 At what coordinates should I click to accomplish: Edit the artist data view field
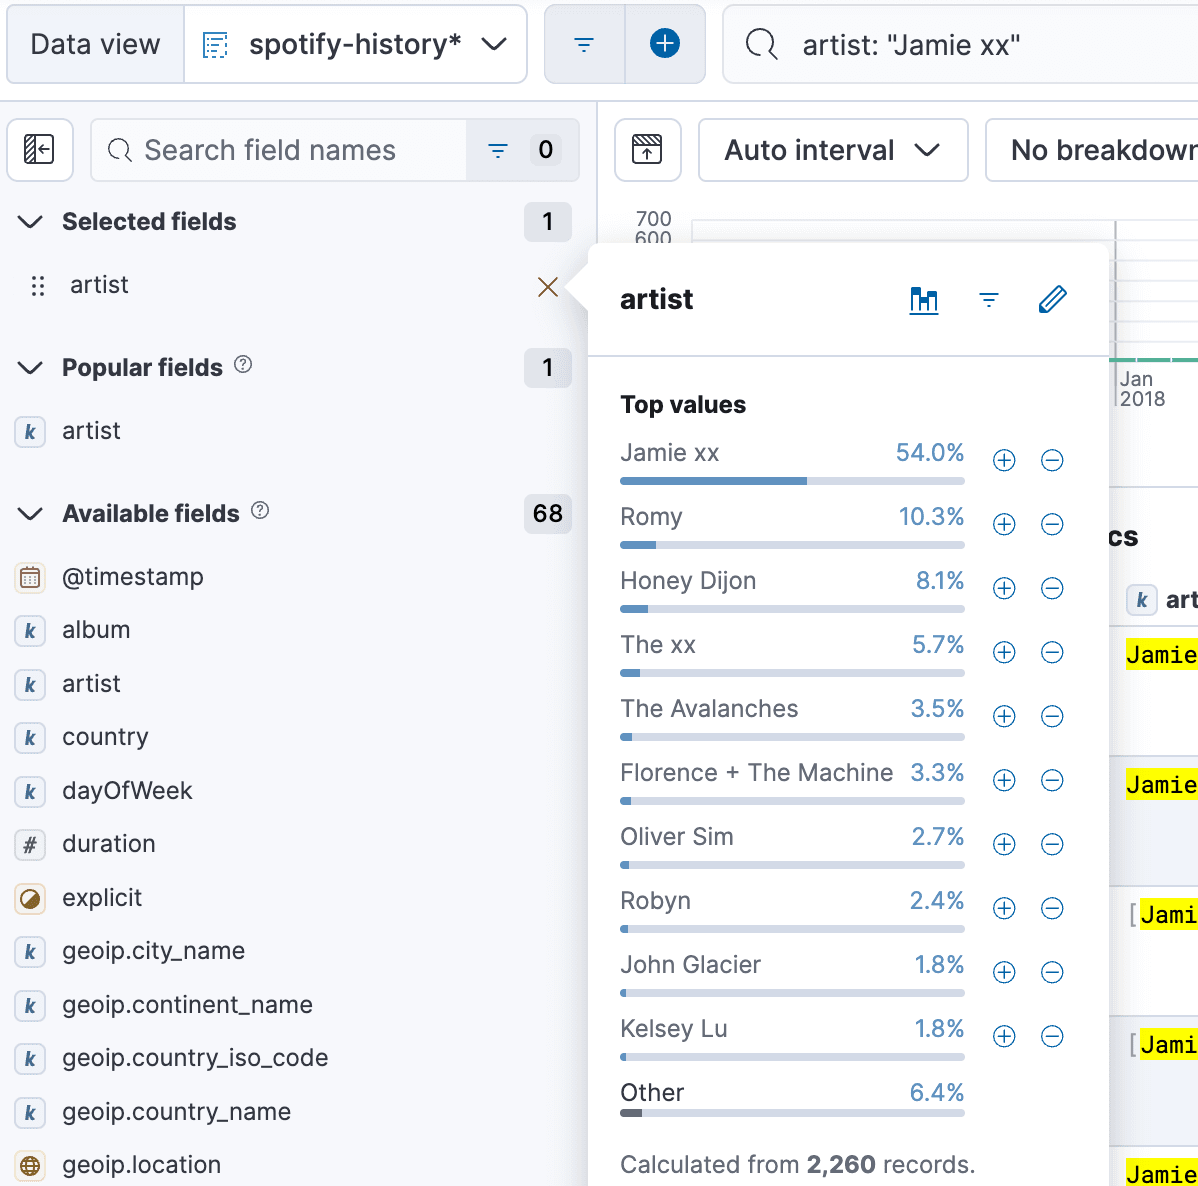[x=1053, y=300]
